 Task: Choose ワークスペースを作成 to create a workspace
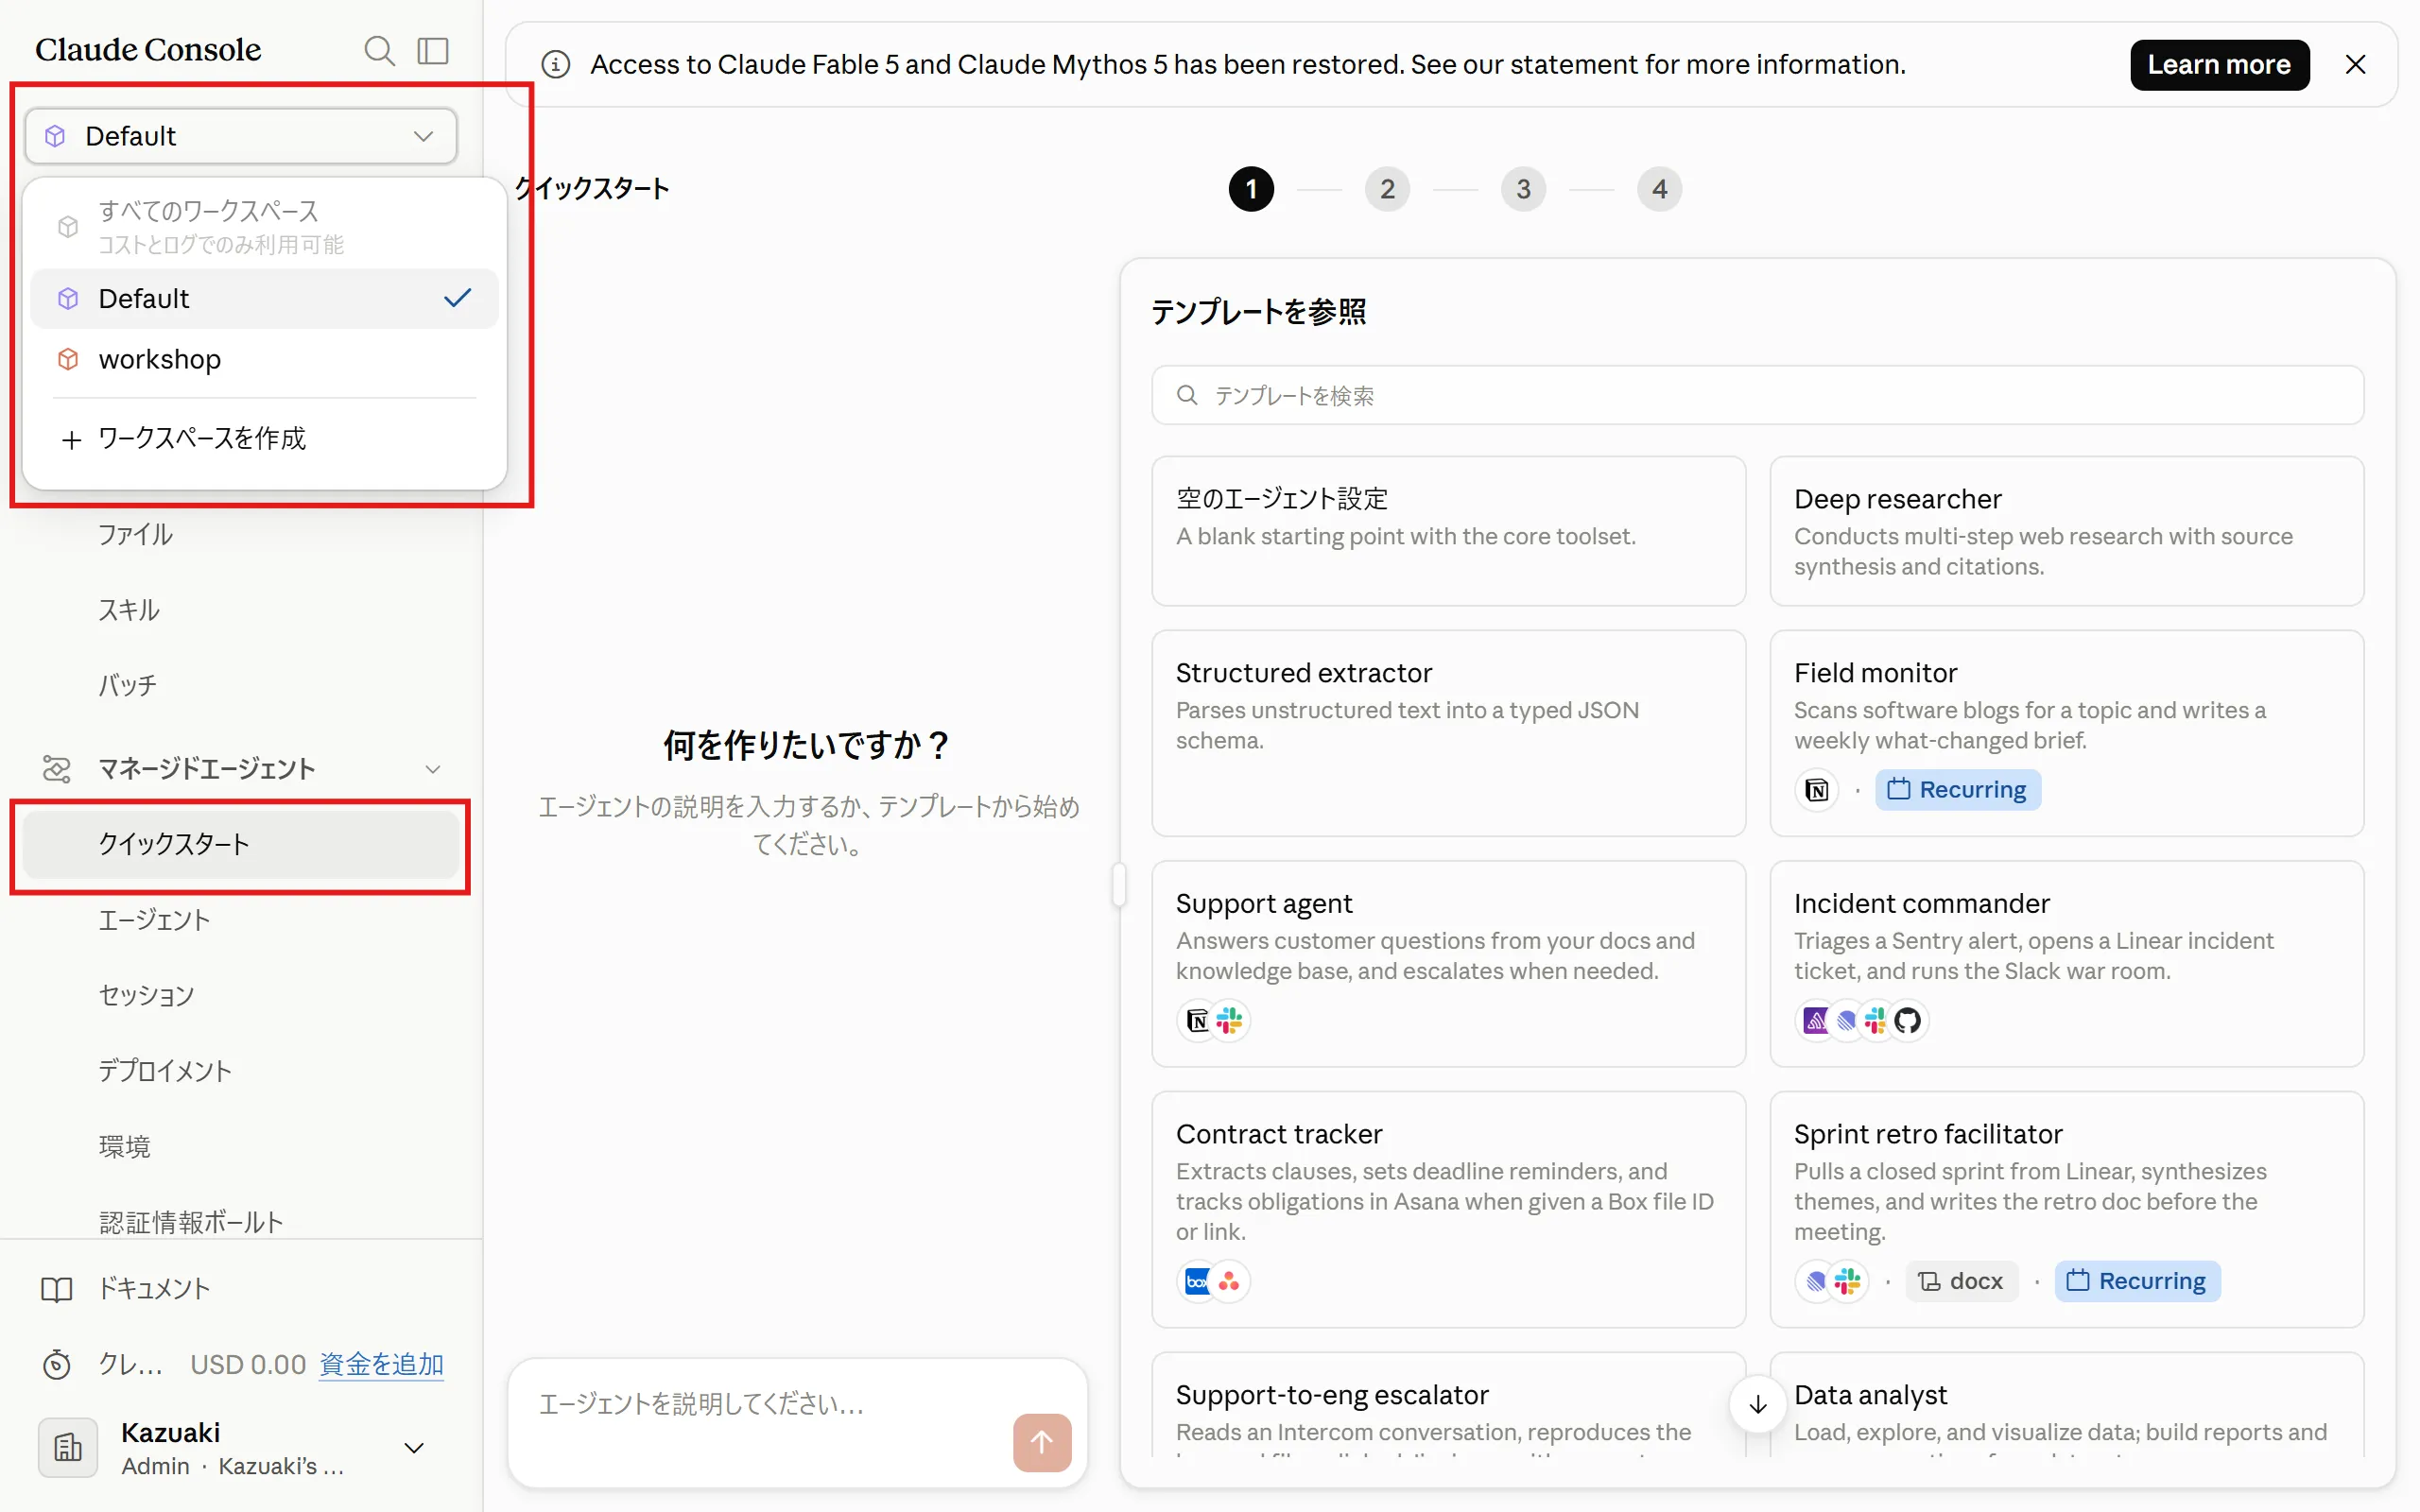pyautogui.click(x=264, y=439)
